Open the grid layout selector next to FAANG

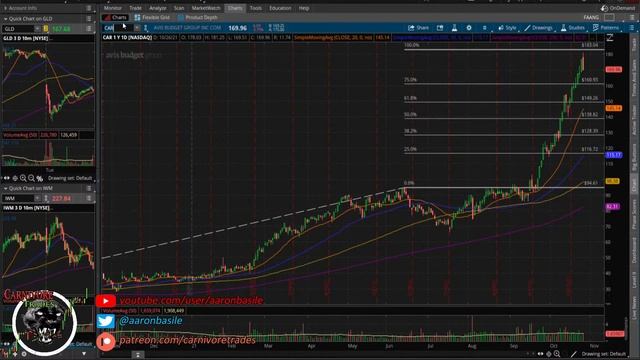click(x=609, y=18)
